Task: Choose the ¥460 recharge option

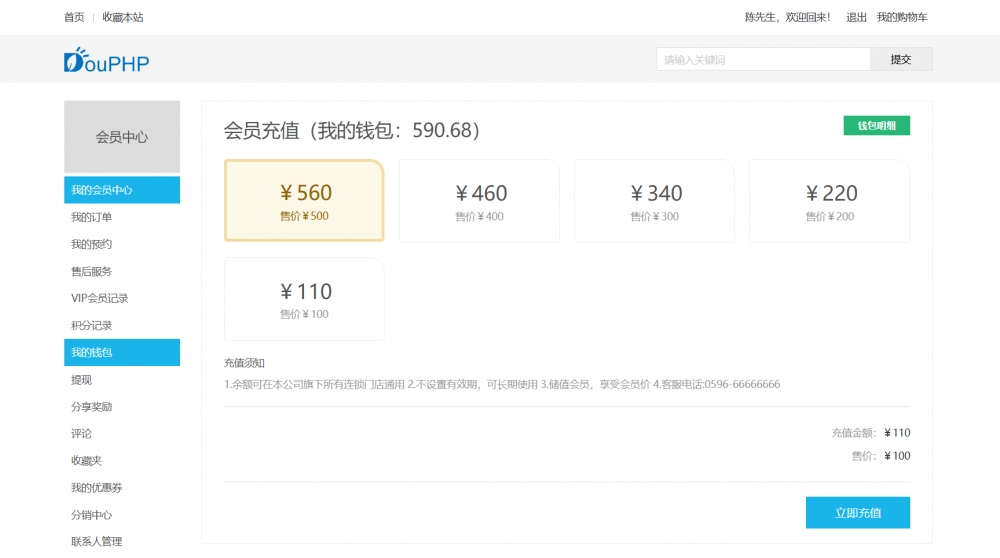Action: 479,201
